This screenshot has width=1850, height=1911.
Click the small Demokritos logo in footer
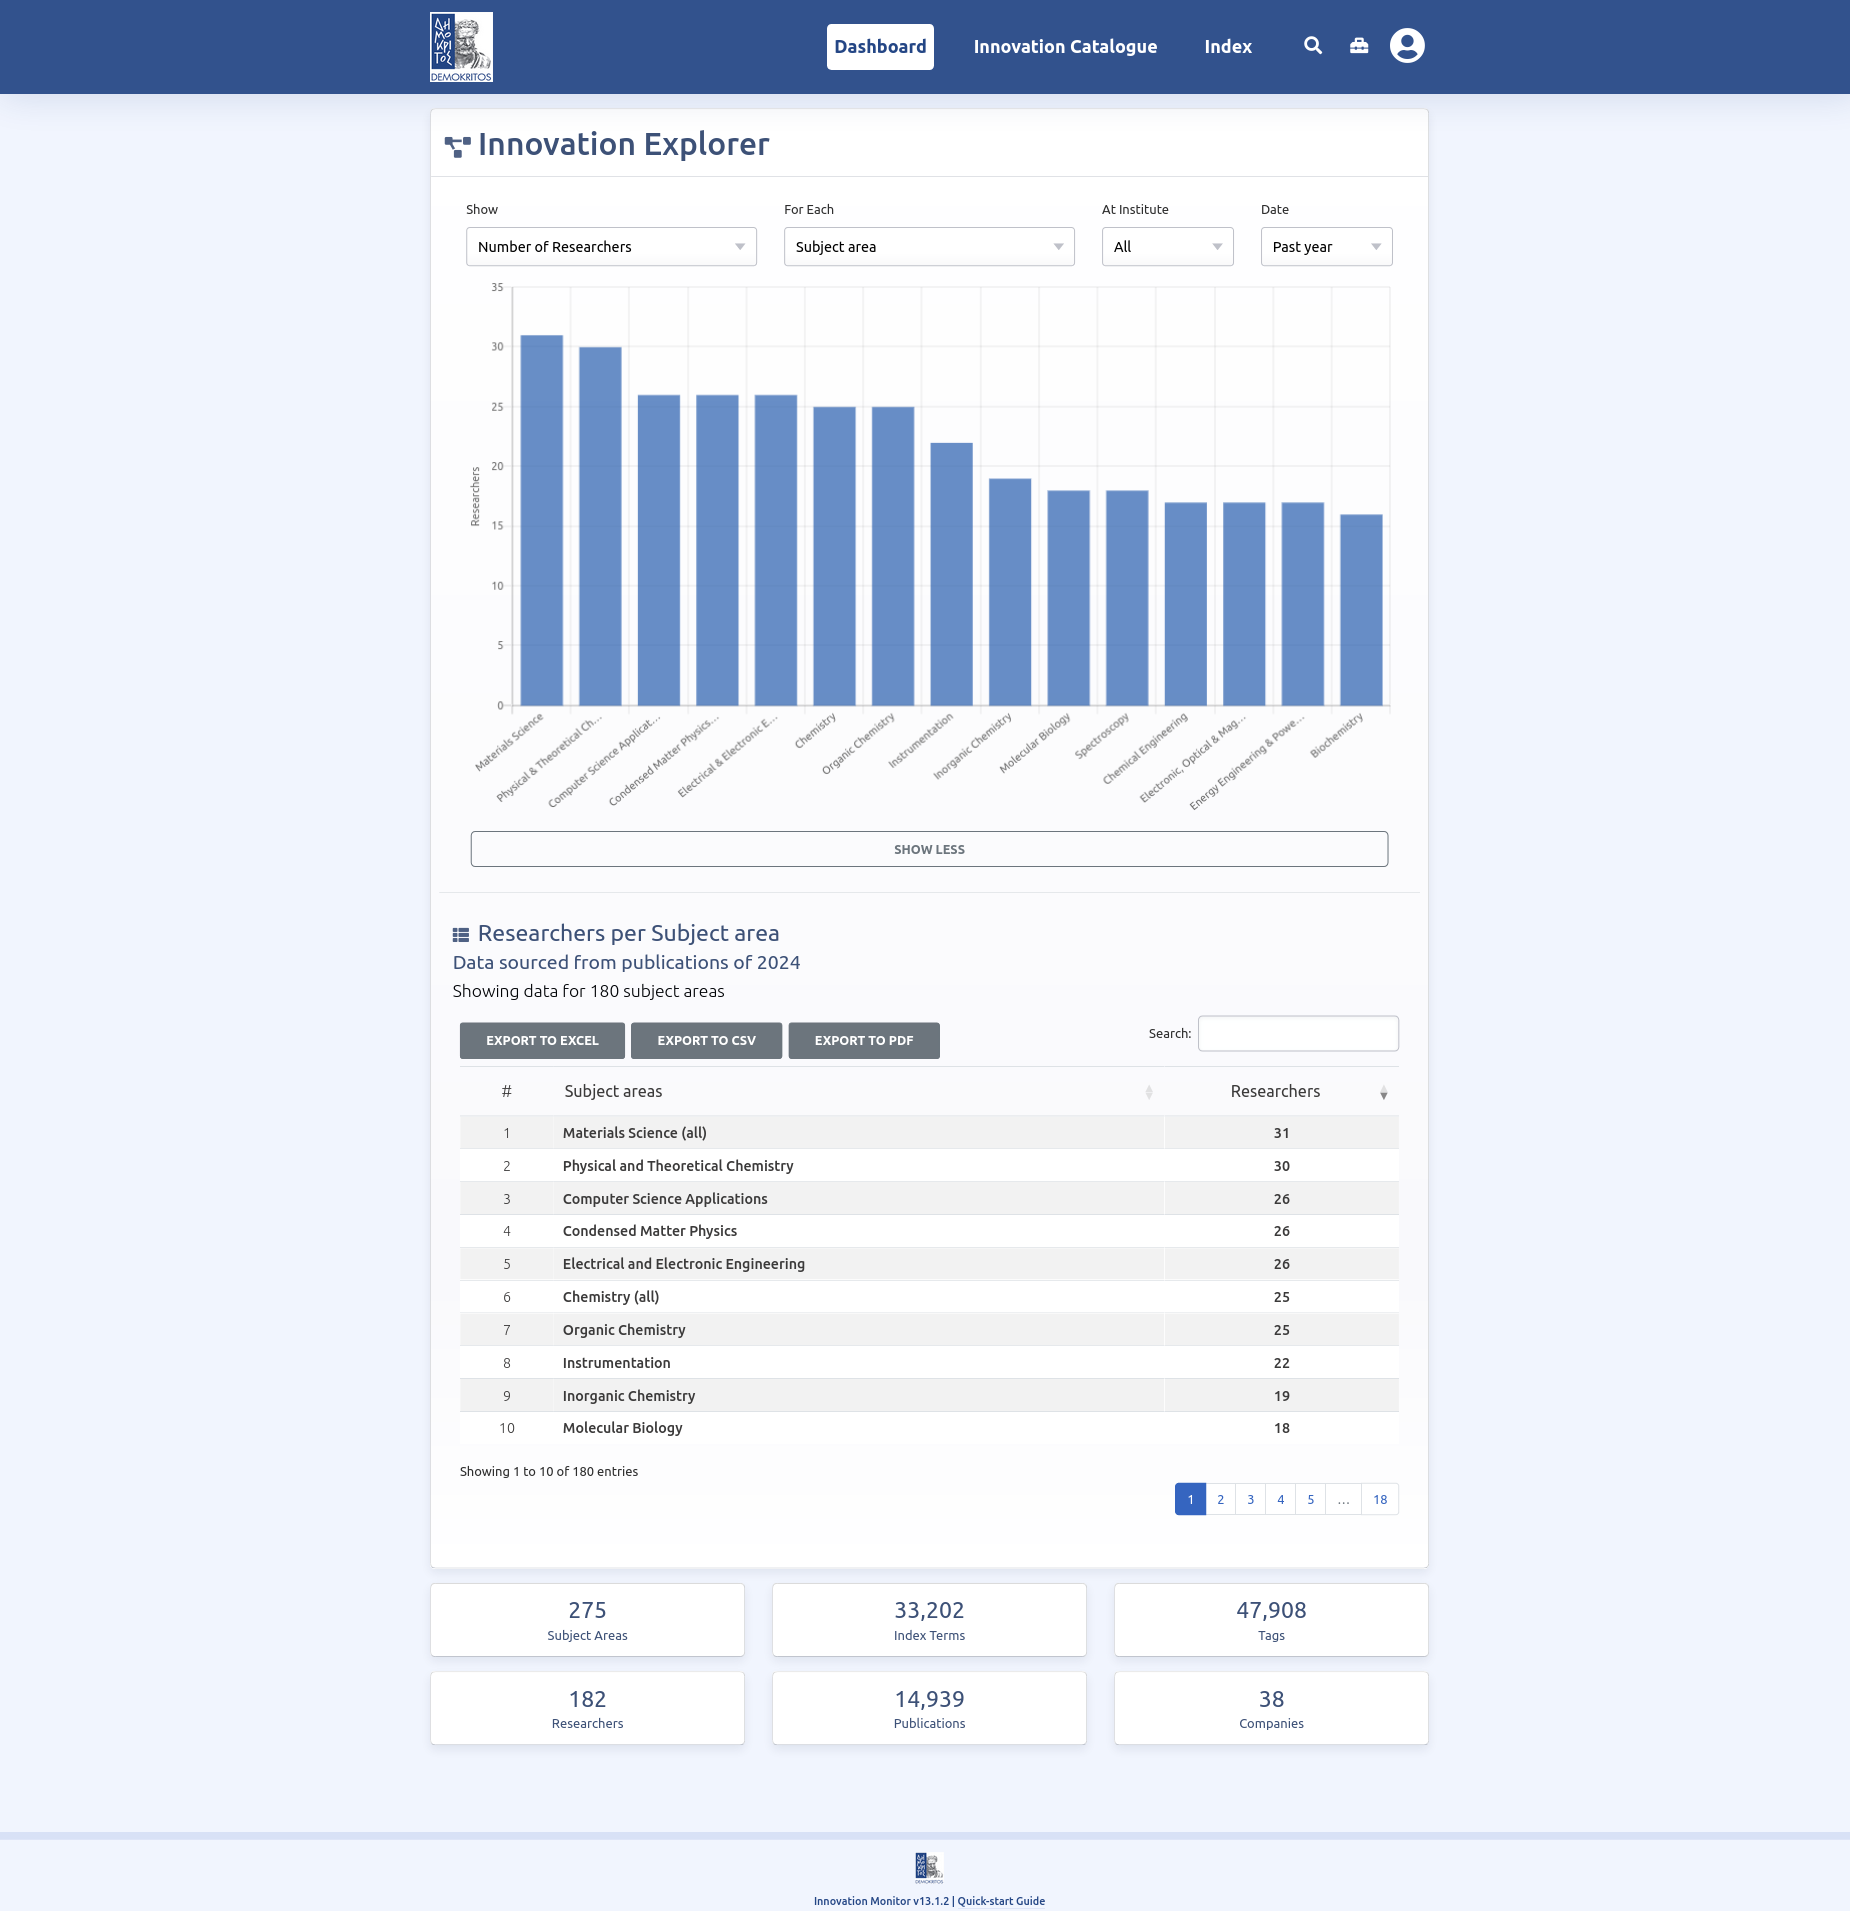coord(929,1867)
